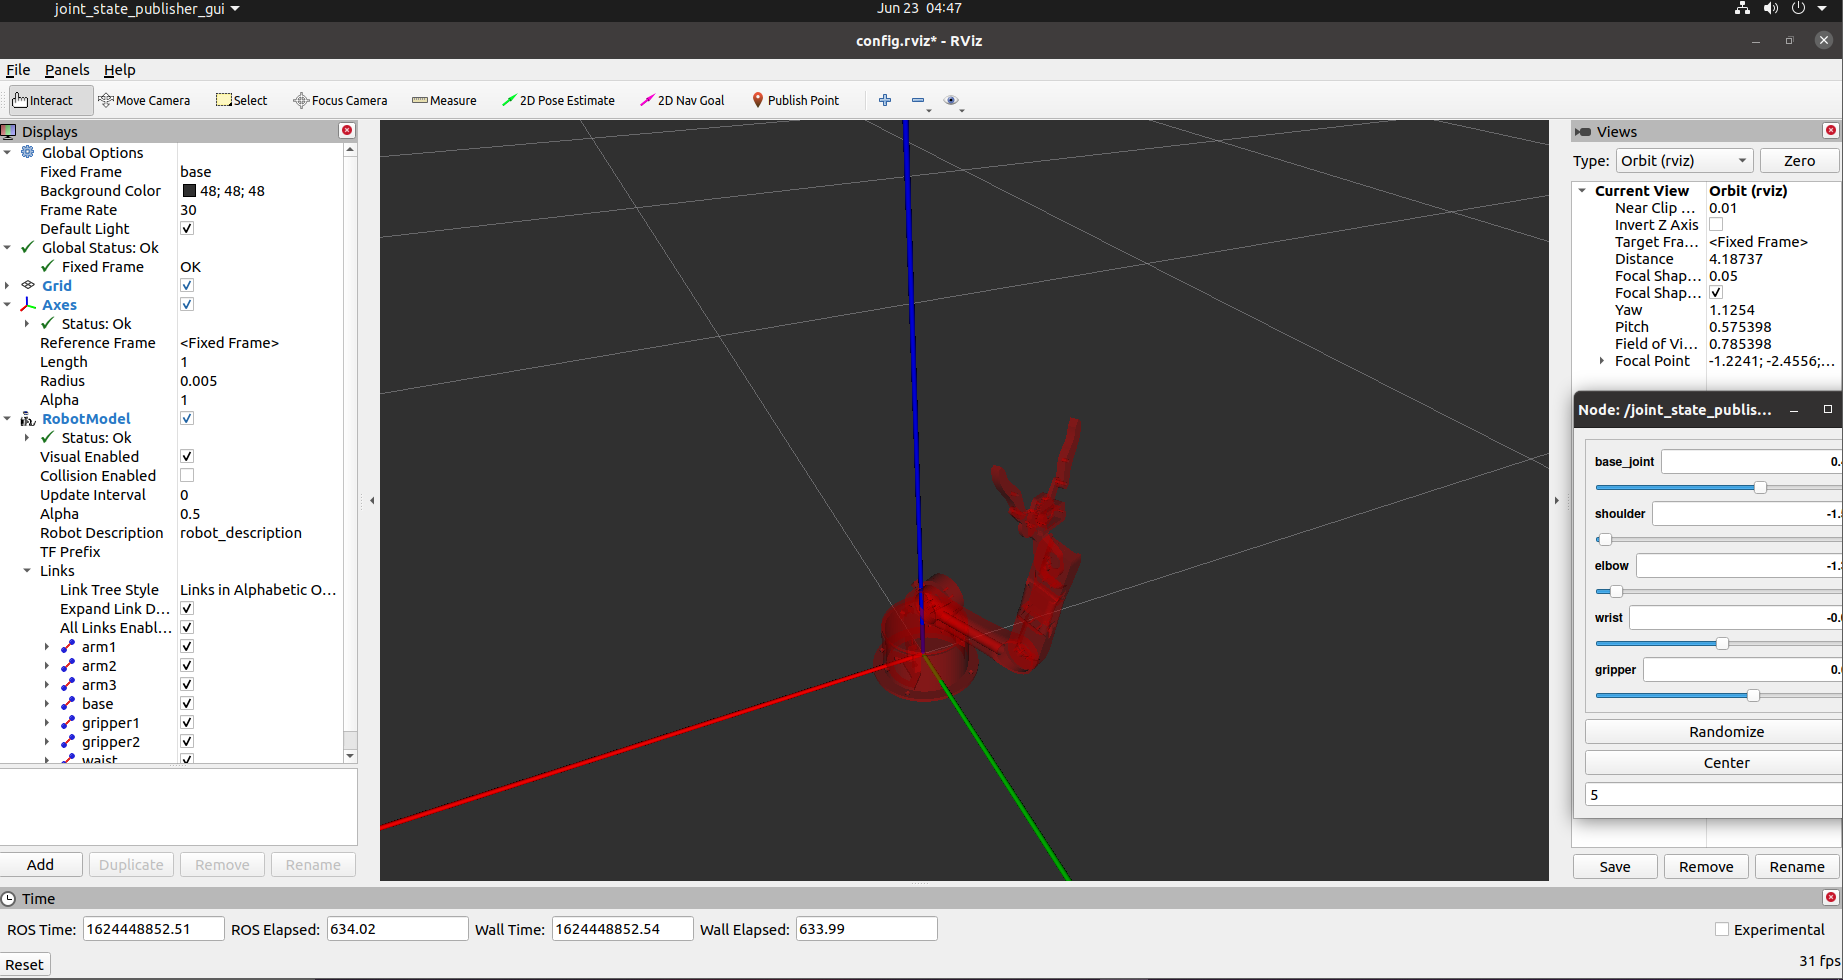Toggle the Grid display checkbox
This screenshot has height=980, width=1843.
click(187, 286)
